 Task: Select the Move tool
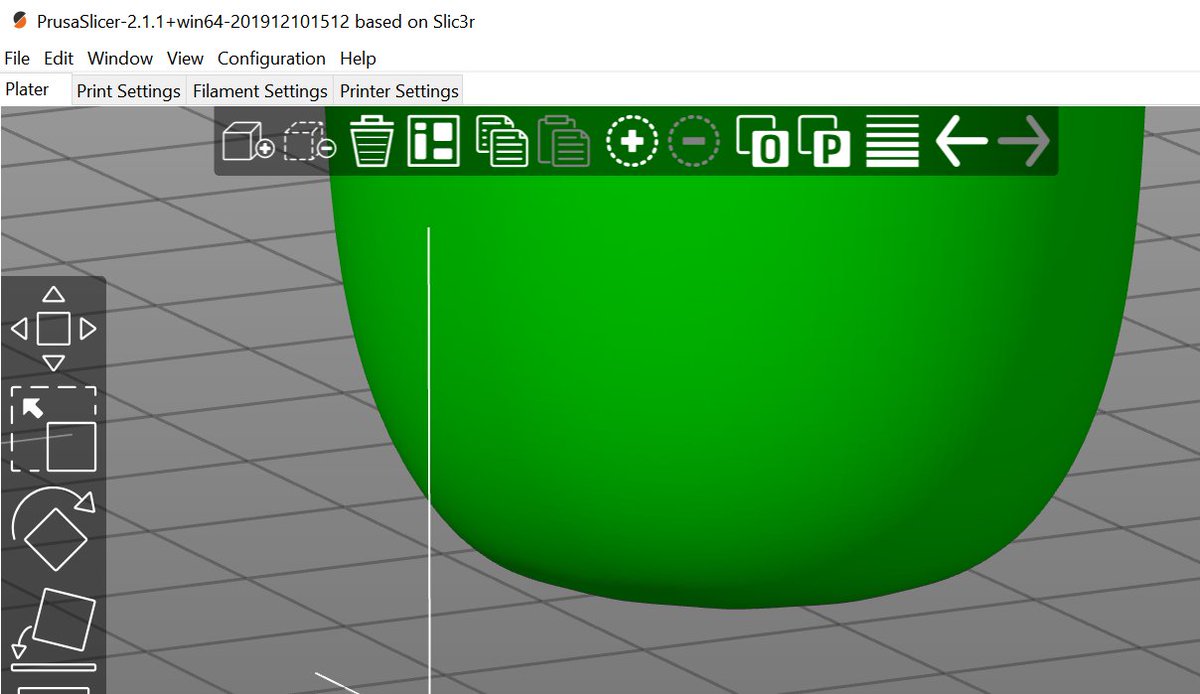(55, 325)
